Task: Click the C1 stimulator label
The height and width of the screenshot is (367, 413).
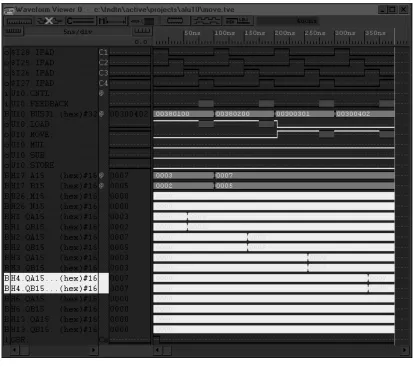Action: [103, 52]
